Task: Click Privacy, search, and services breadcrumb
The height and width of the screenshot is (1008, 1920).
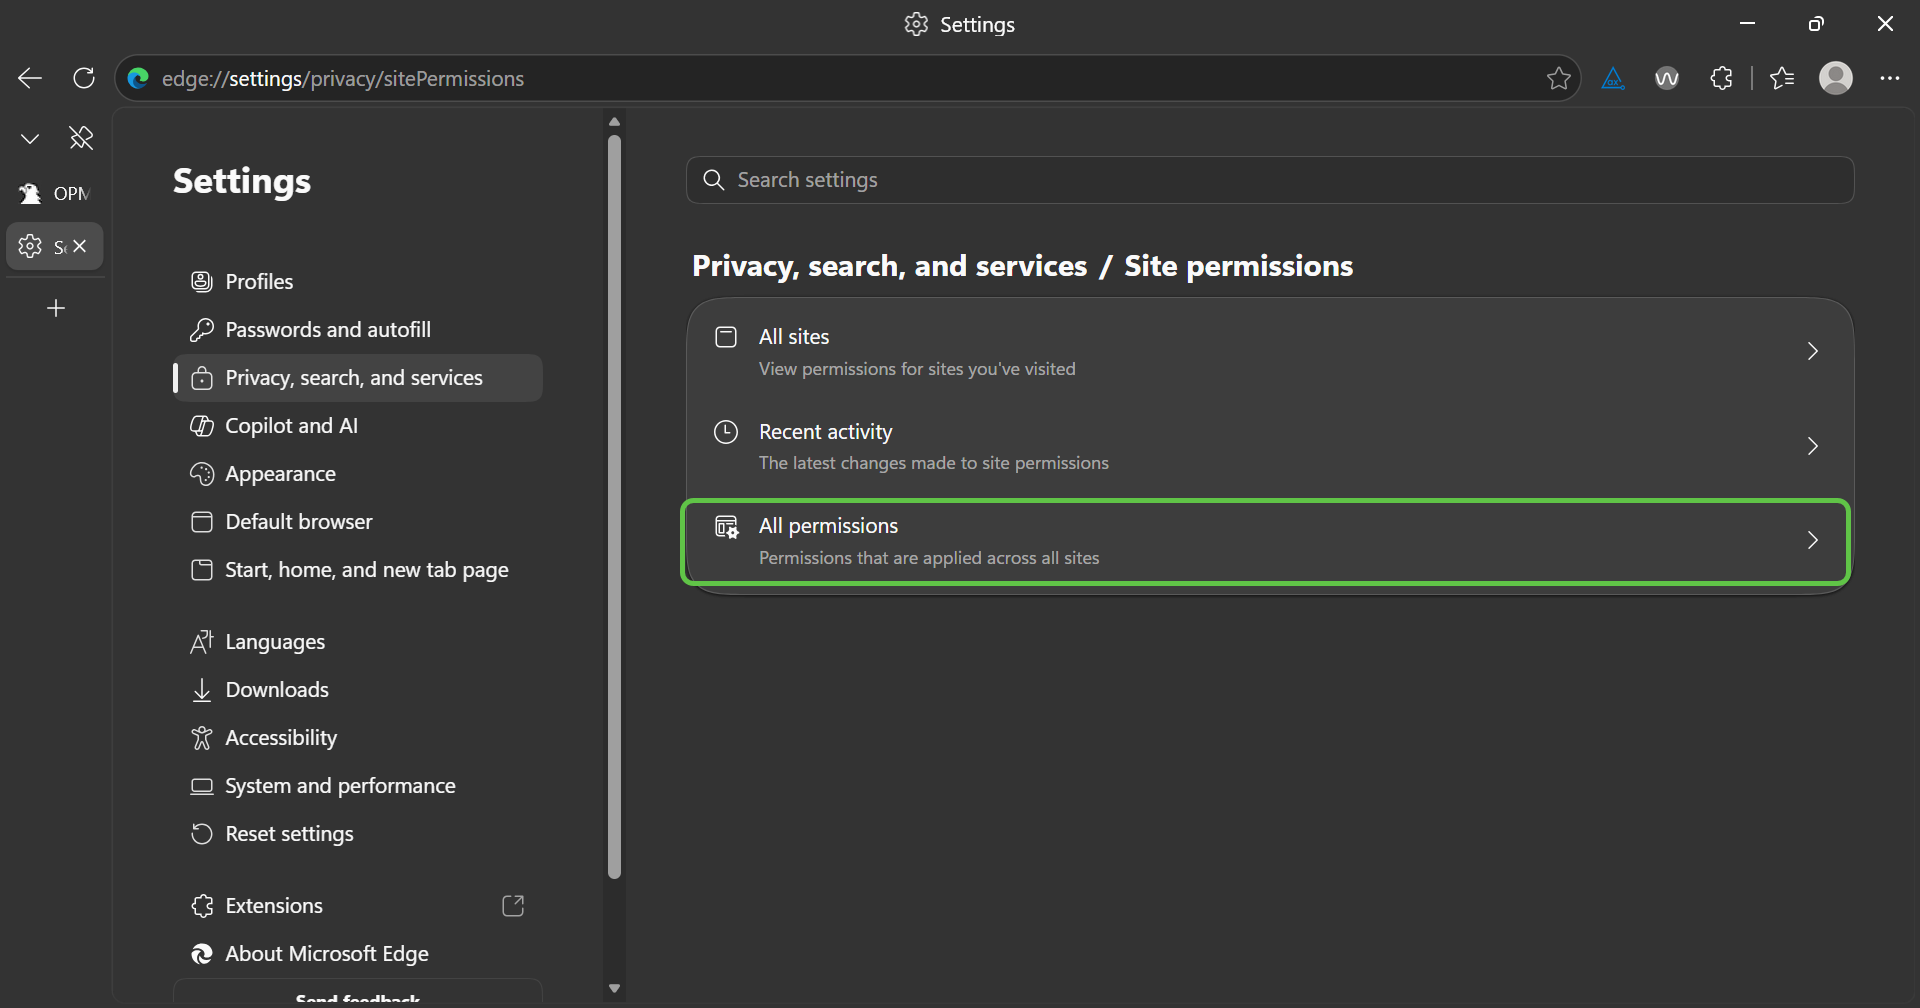Action: click(x=889, y=266)
